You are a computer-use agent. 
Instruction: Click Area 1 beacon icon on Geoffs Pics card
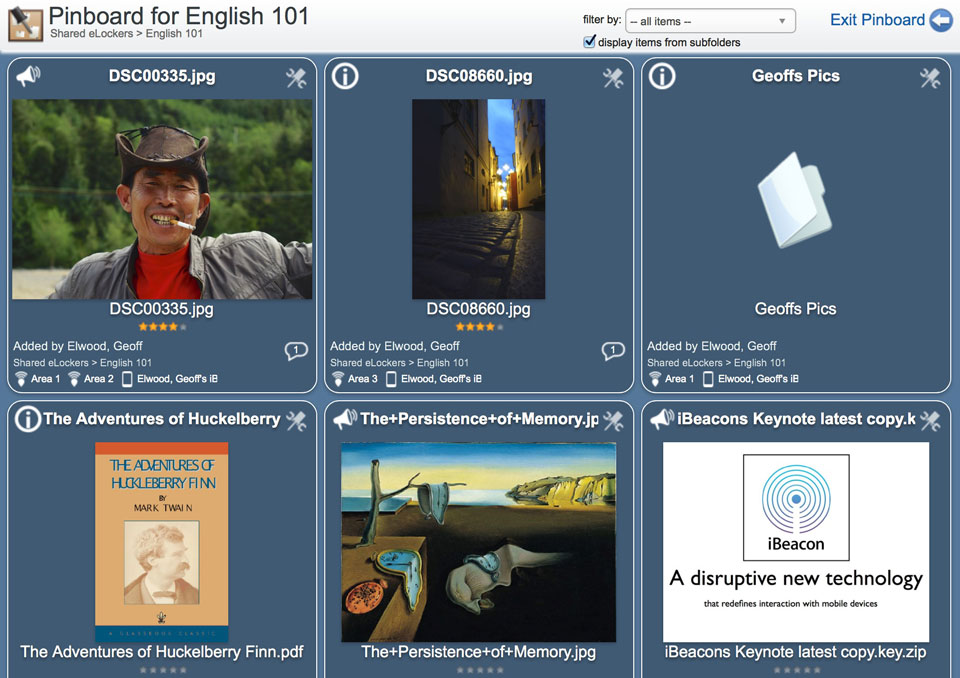pyautogui.click(x=655, y=379)
